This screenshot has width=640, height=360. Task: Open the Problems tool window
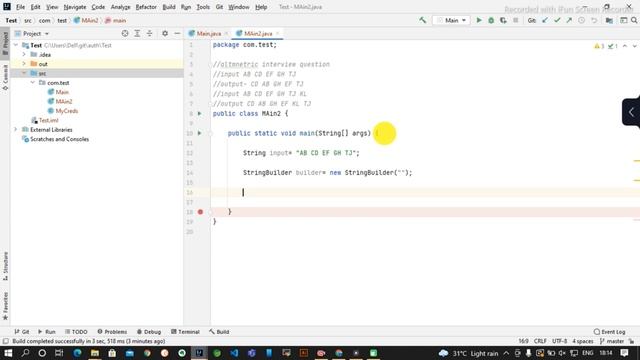click(x=112, y=332)
